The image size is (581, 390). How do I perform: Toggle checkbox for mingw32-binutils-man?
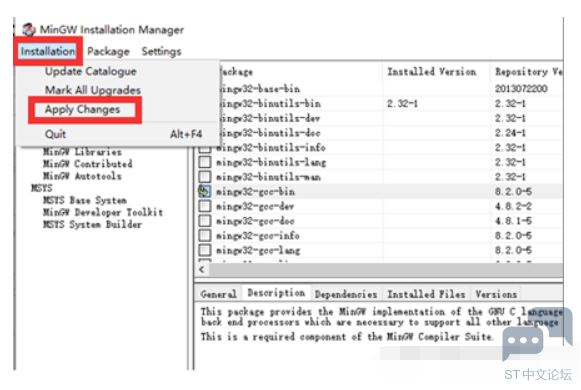(x=205, y=177)
